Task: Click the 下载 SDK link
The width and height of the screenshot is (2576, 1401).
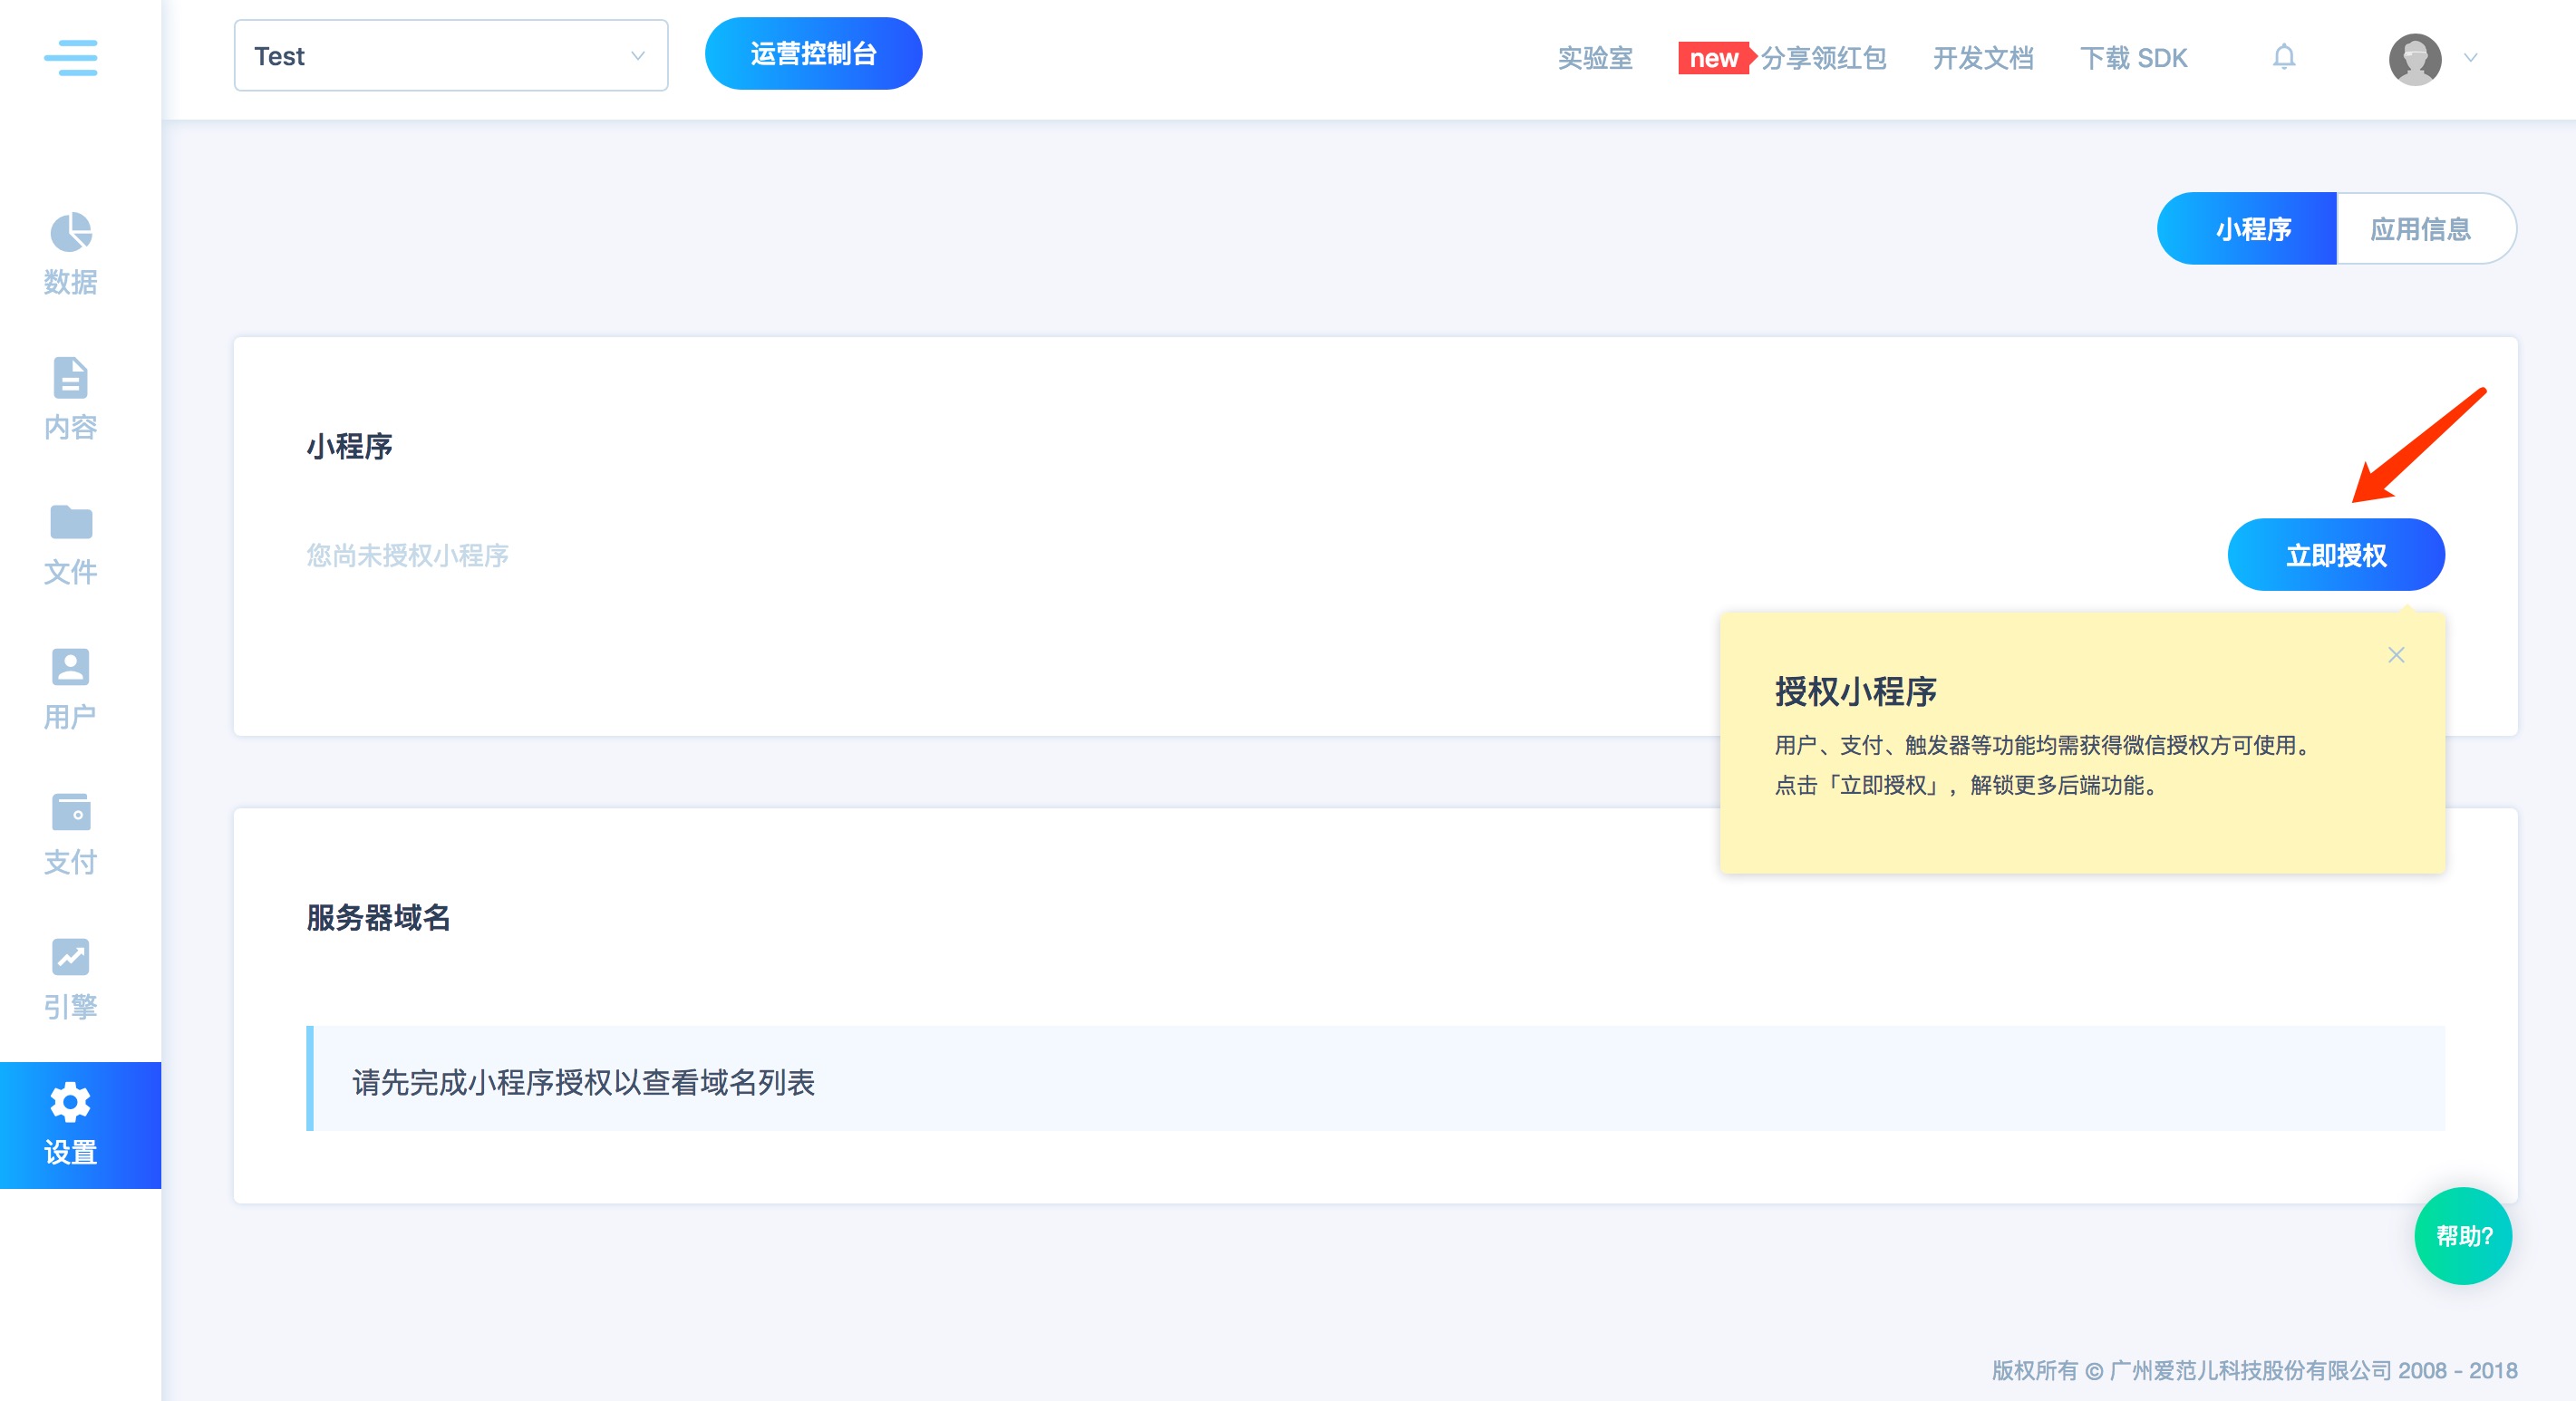Action: [x=2133, y=58]
